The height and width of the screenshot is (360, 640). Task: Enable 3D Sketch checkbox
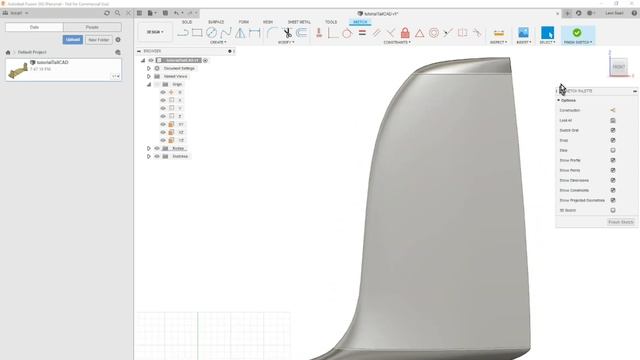pos(613,210)
